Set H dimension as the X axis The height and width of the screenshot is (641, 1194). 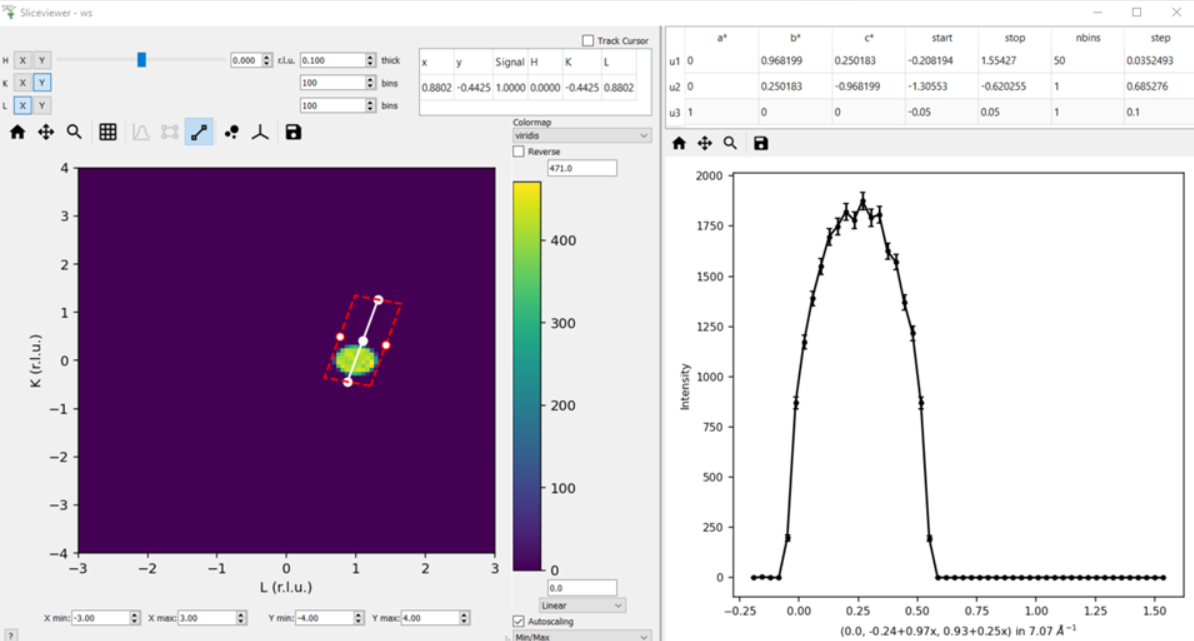(23, 60)
